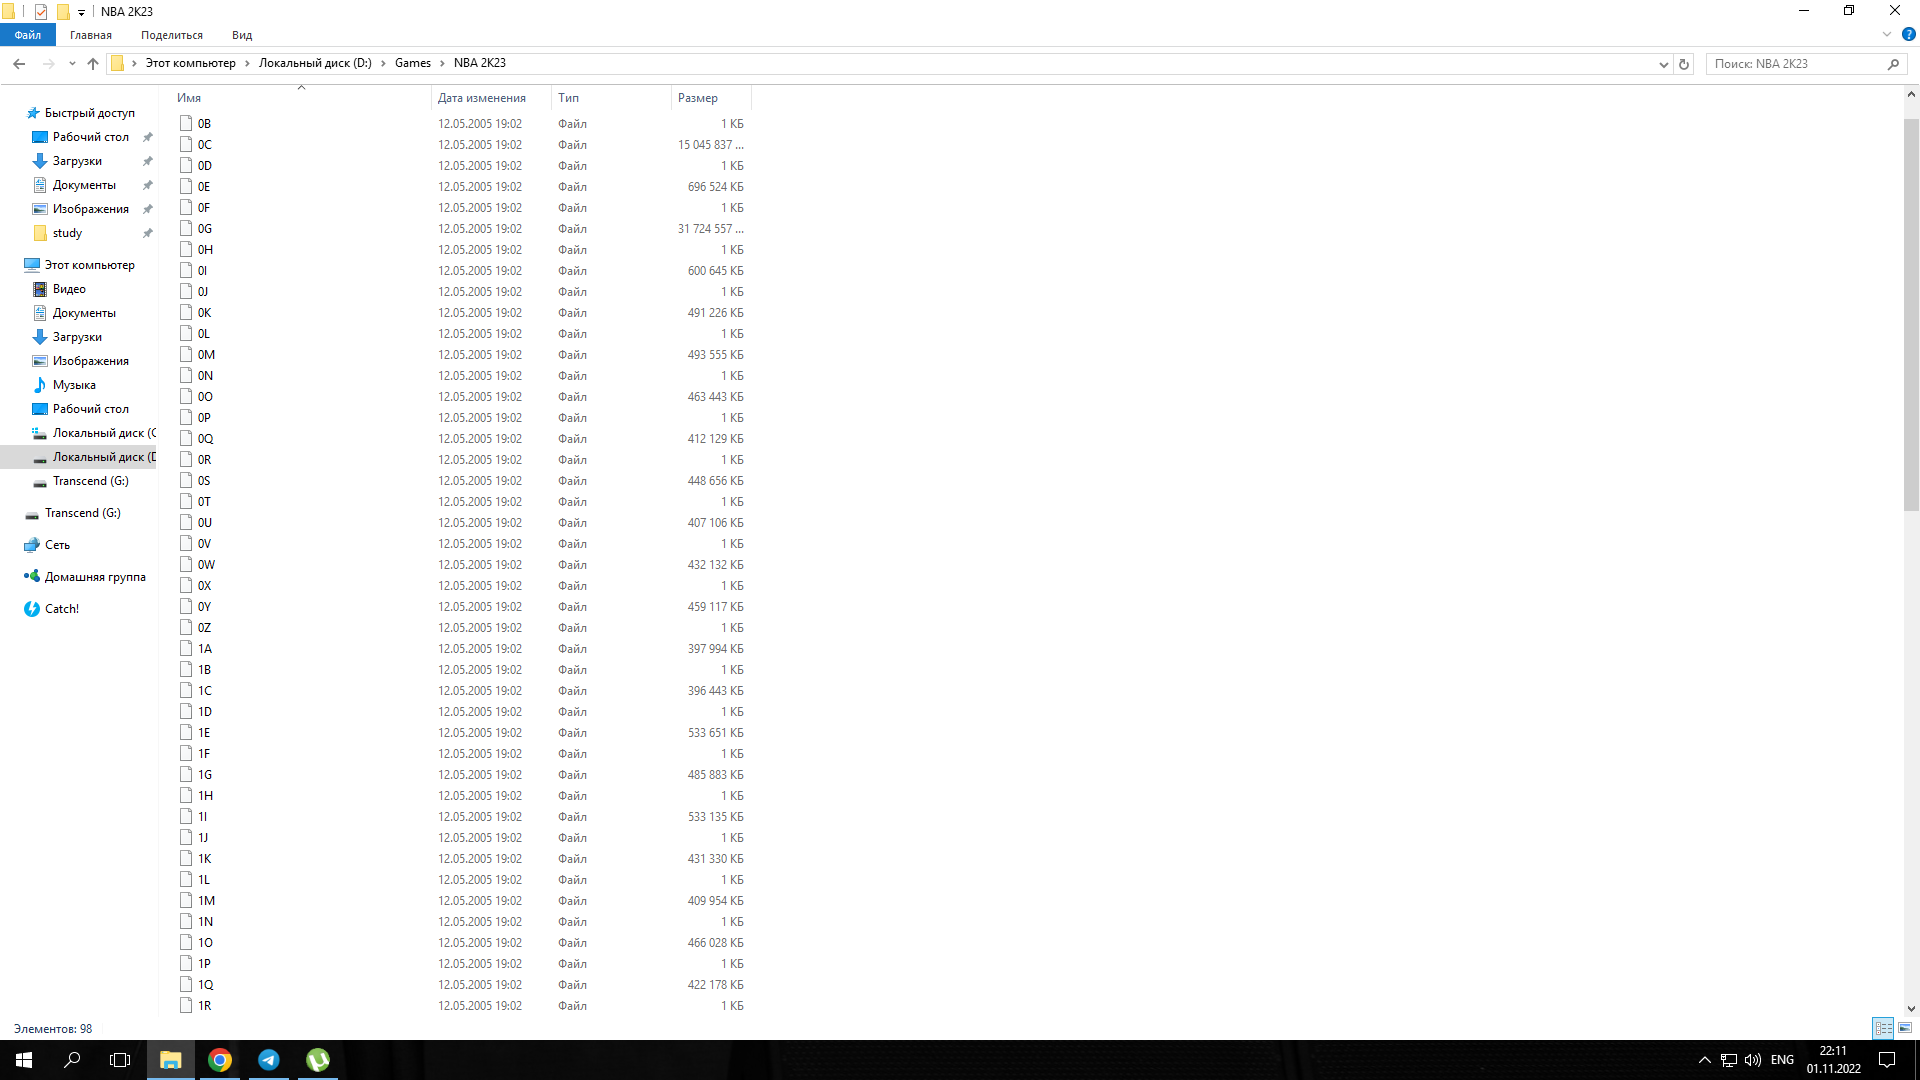Sort by Тип column header
Viewport: 1920px width, 1080px height.
click(x=611, y=98)
